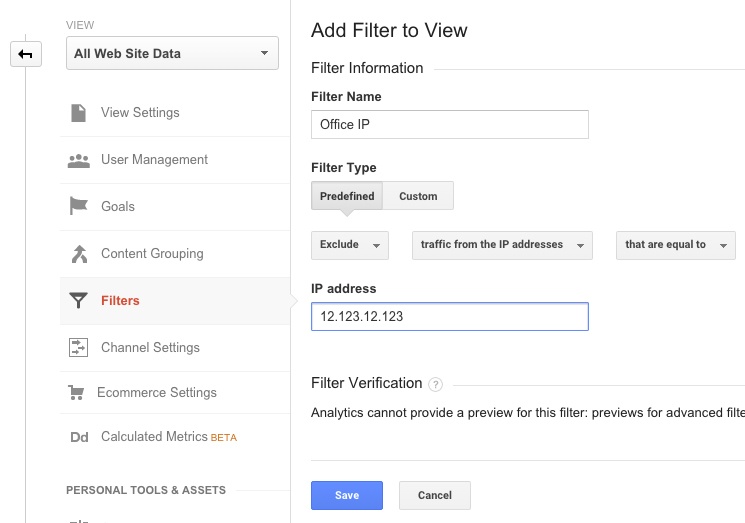The width and height of the screenshot is (745, 523).
Task: Save the new filter
Action: click(x=347, y=495)
